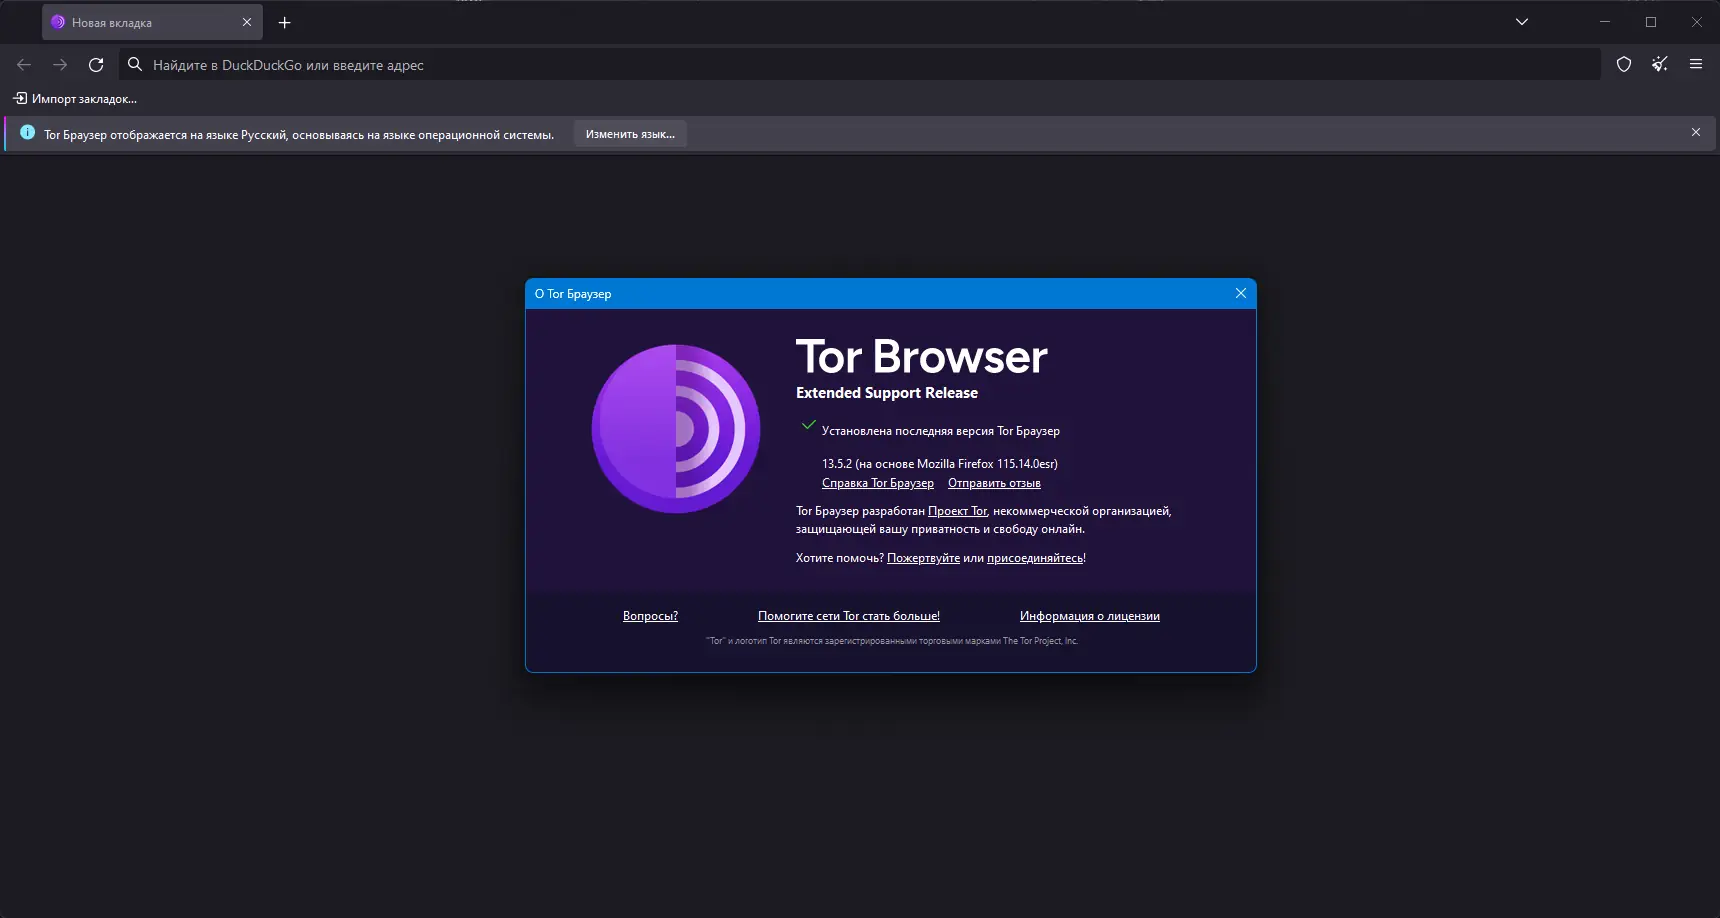Image resolution: width=1720 pixels, height=918 pixels.
Task: Click 'Изменить язык...' button
Action: [630, 134]
